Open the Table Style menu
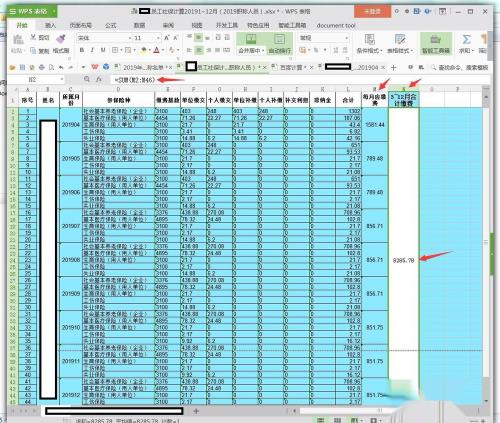This screenshot has width=500, height=423. coord(400,44)
